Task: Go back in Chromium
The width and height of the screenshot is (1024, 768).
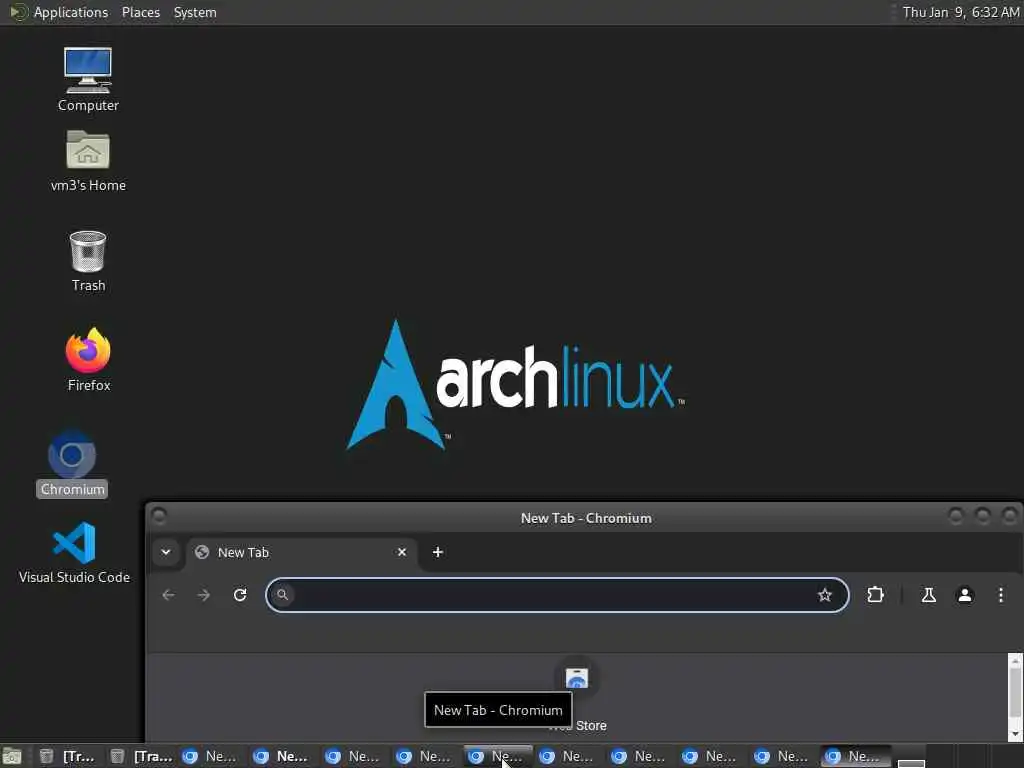Action: [168, 595]
